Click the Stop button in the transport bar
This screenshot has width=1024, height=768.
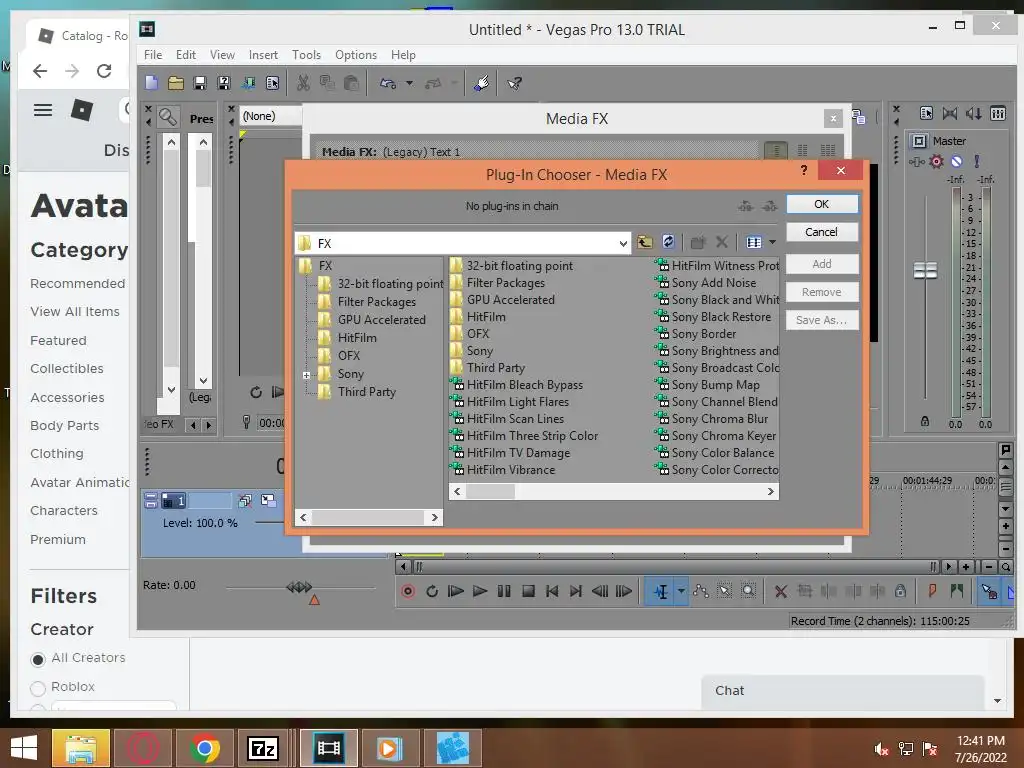(528, 592)
